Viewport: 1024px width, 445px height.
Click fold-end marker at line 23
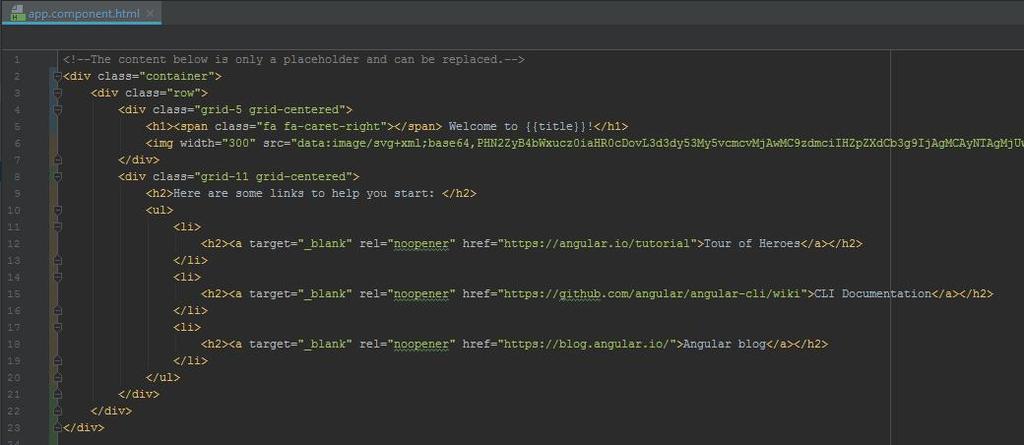pos(58,427)
